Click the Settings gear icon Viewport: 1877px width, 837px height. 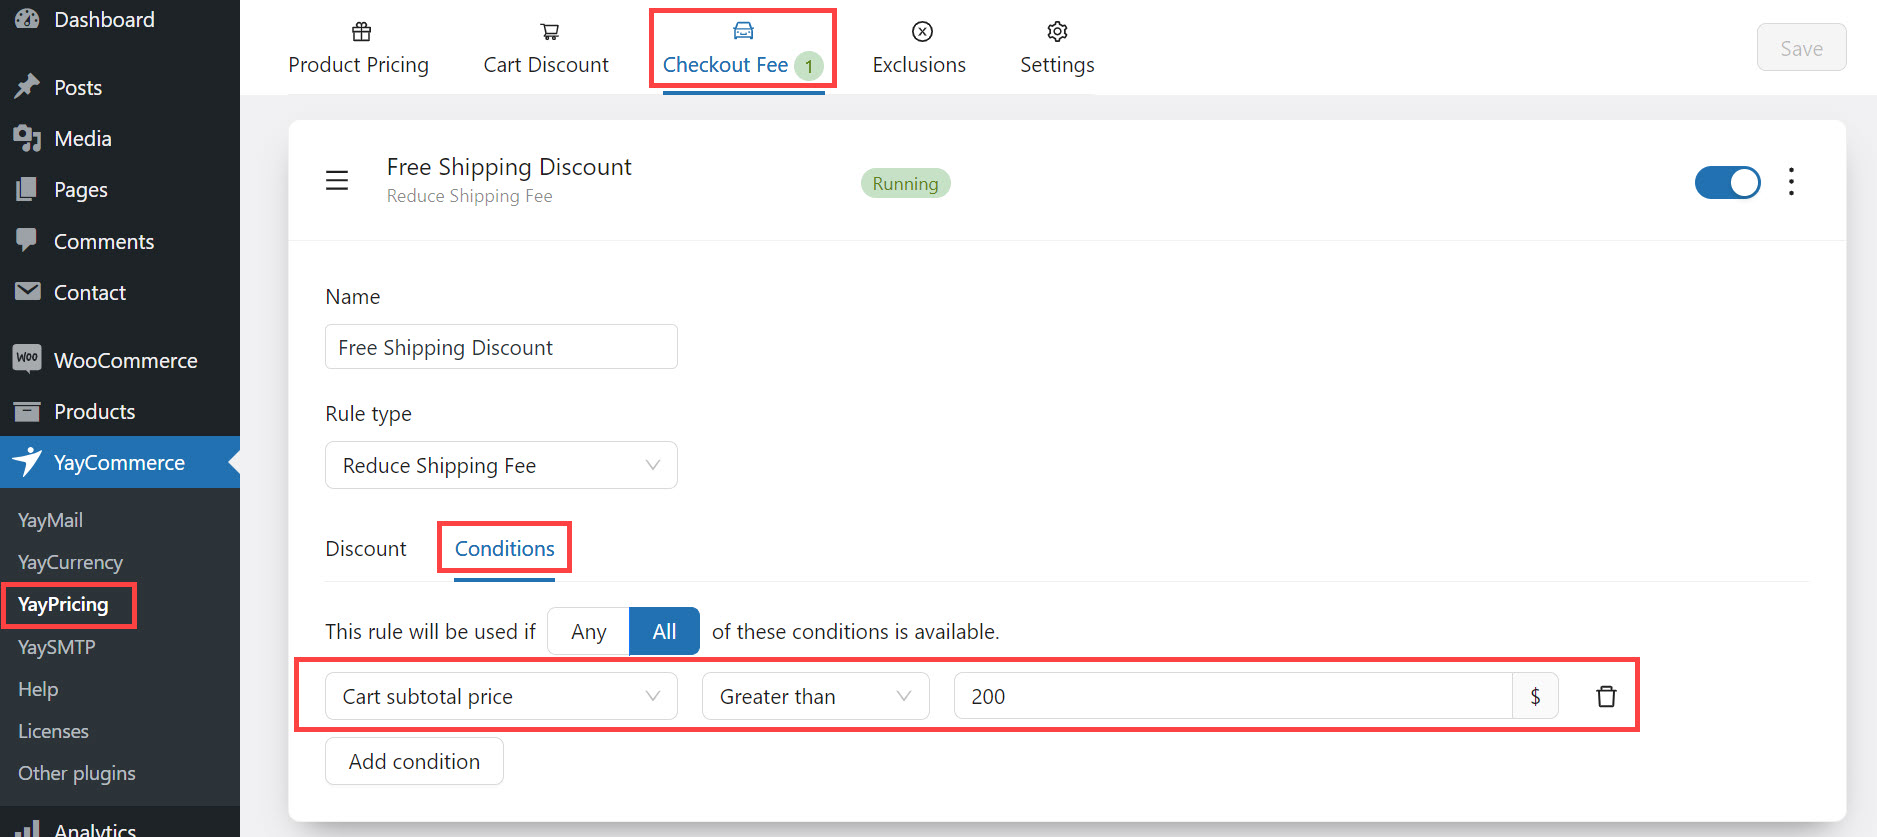pos(1057,32)
